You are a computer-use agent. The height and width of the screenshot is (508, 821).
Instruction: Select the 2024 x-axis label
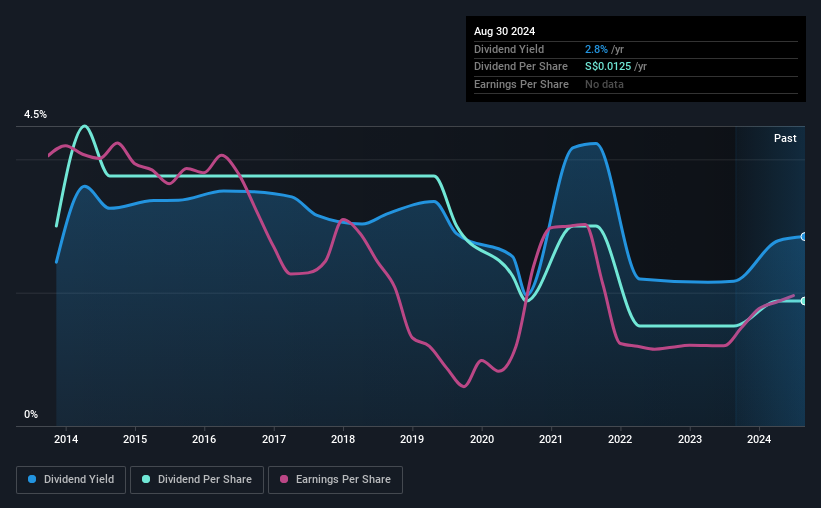pos(759,439)
